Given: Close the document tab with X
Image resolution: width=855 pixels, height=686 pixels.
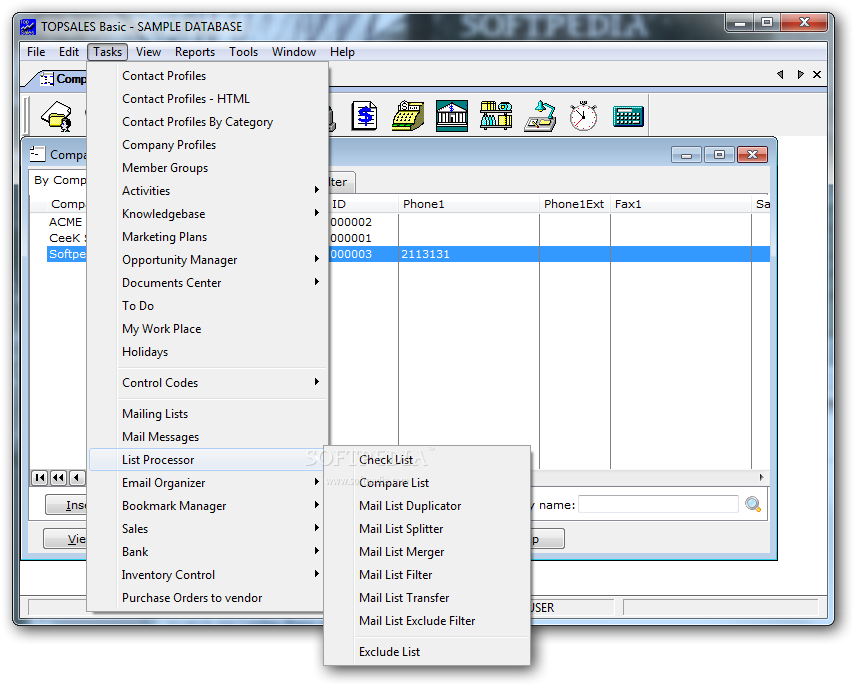Looking at the screenshot, I should click(817, 74).
